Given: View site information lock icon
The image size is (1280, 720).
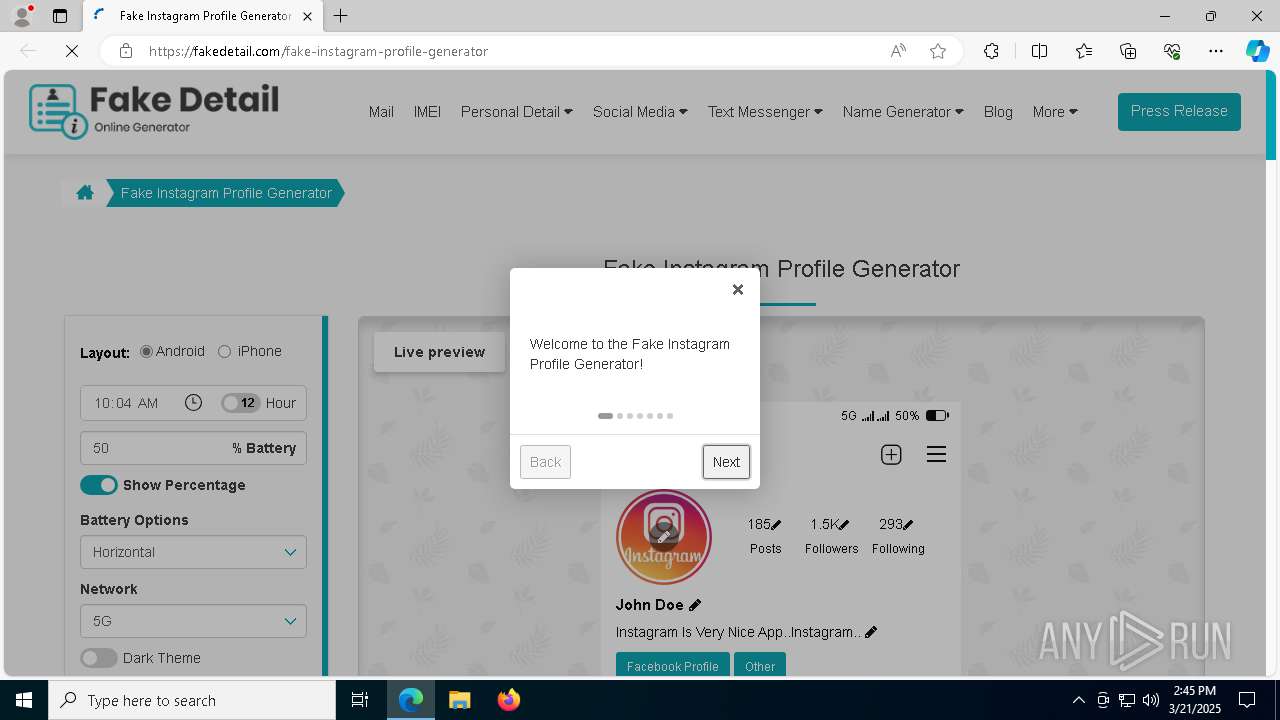Looking at the screenshot, I should [125, 51].
